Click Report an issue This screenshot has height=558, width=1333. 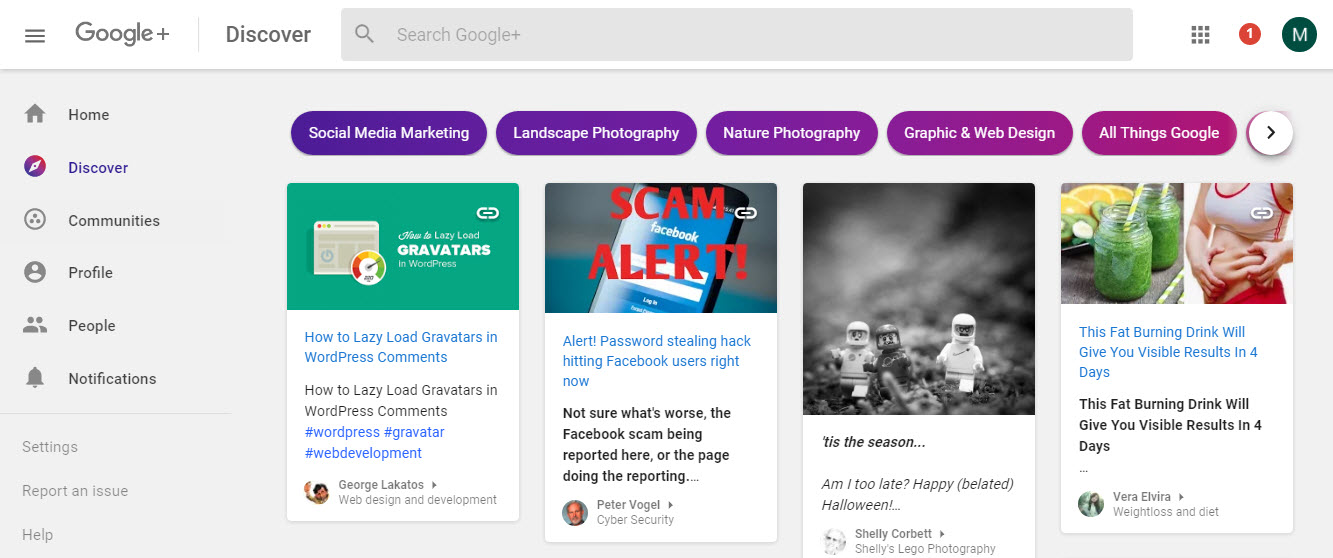[x=75, y=491]
